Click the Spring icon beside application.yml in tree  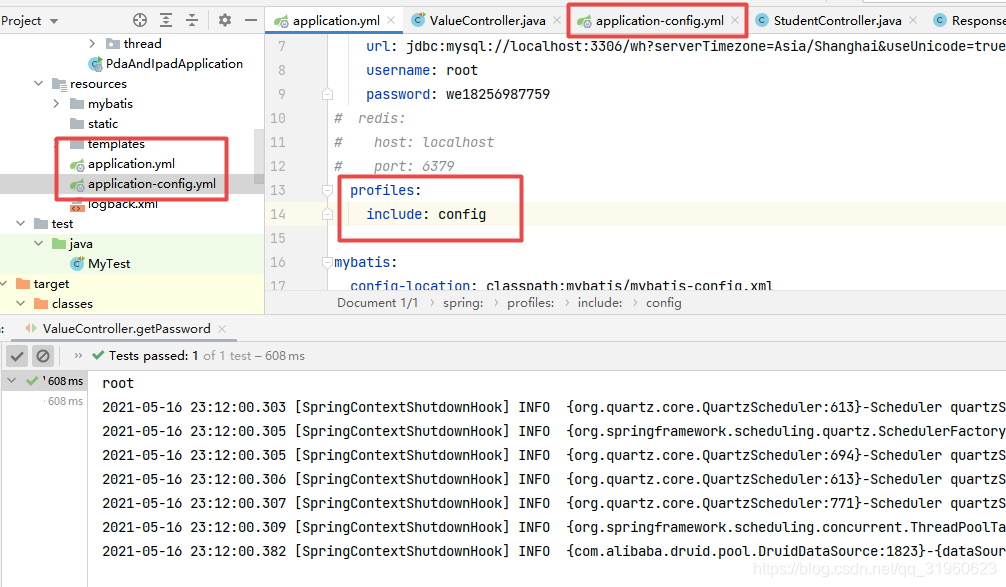coord(78,164)
